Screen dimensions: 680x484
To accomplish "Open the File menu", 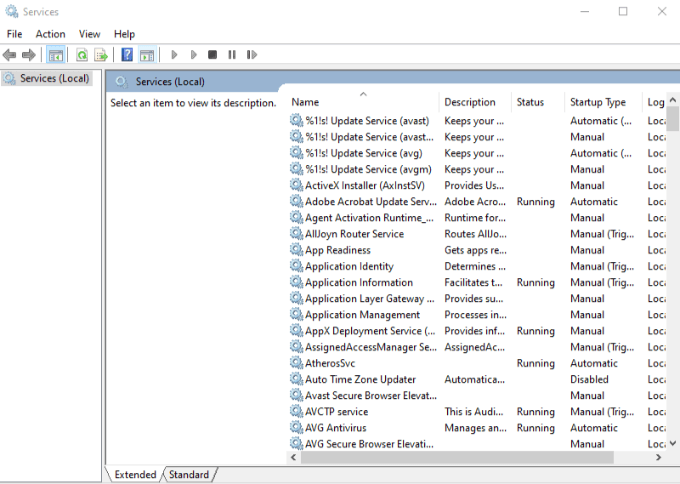I will click(14, 34).
